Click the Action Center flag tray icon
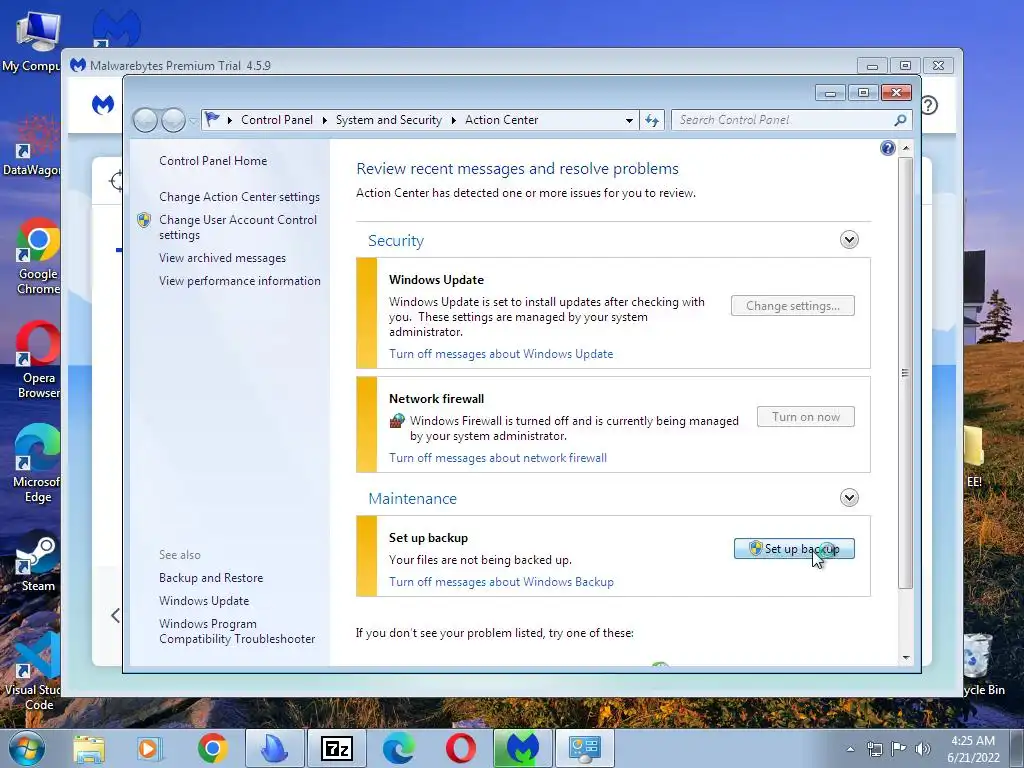This screenshot has height=768, width=1024. pyautogui.click(x=899, y=749)
